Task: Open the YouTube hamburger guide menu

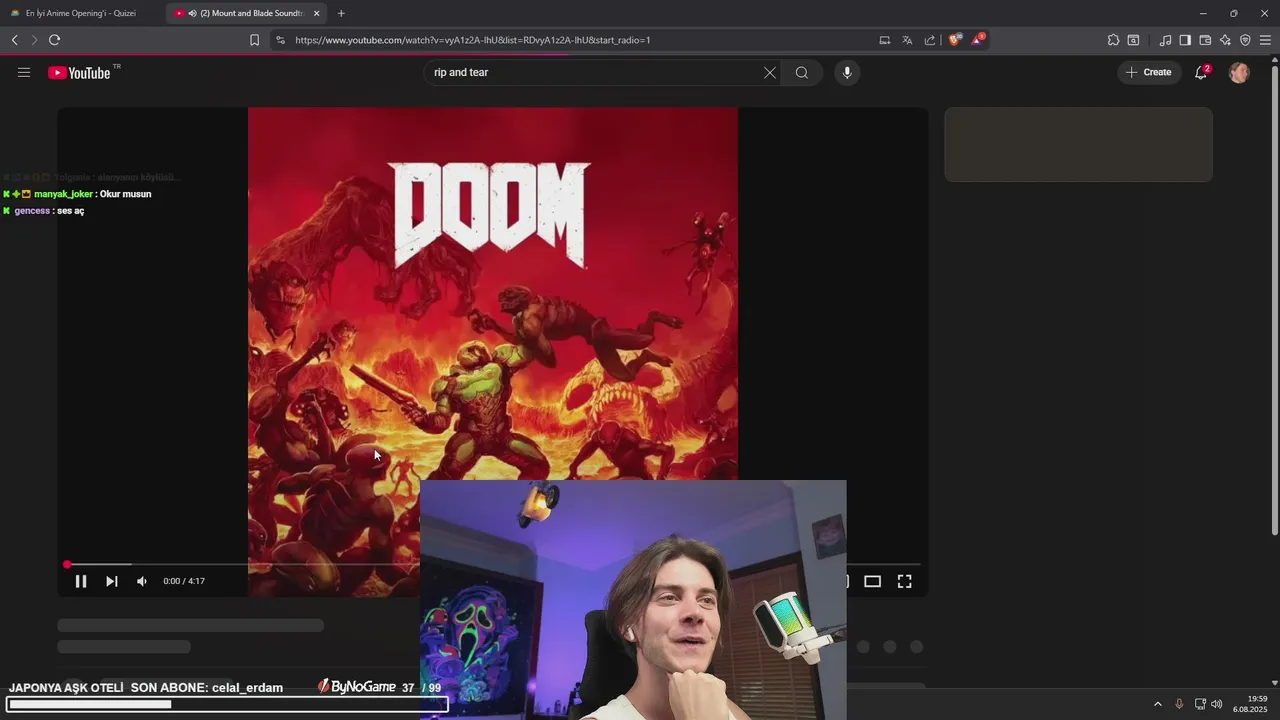Action: 24,72
